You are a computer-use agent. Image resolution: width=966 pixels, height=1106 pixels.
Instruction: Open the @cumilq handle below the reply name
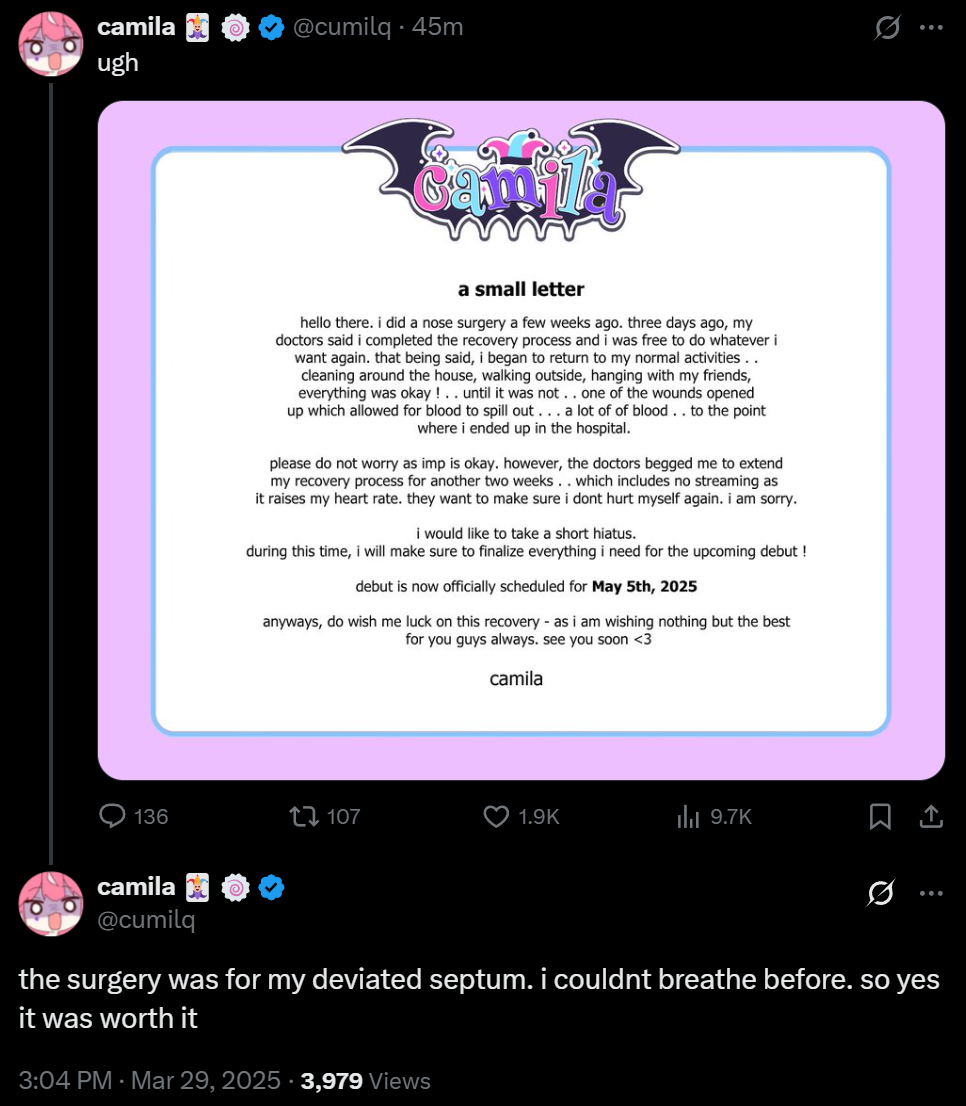coord(146,920)
